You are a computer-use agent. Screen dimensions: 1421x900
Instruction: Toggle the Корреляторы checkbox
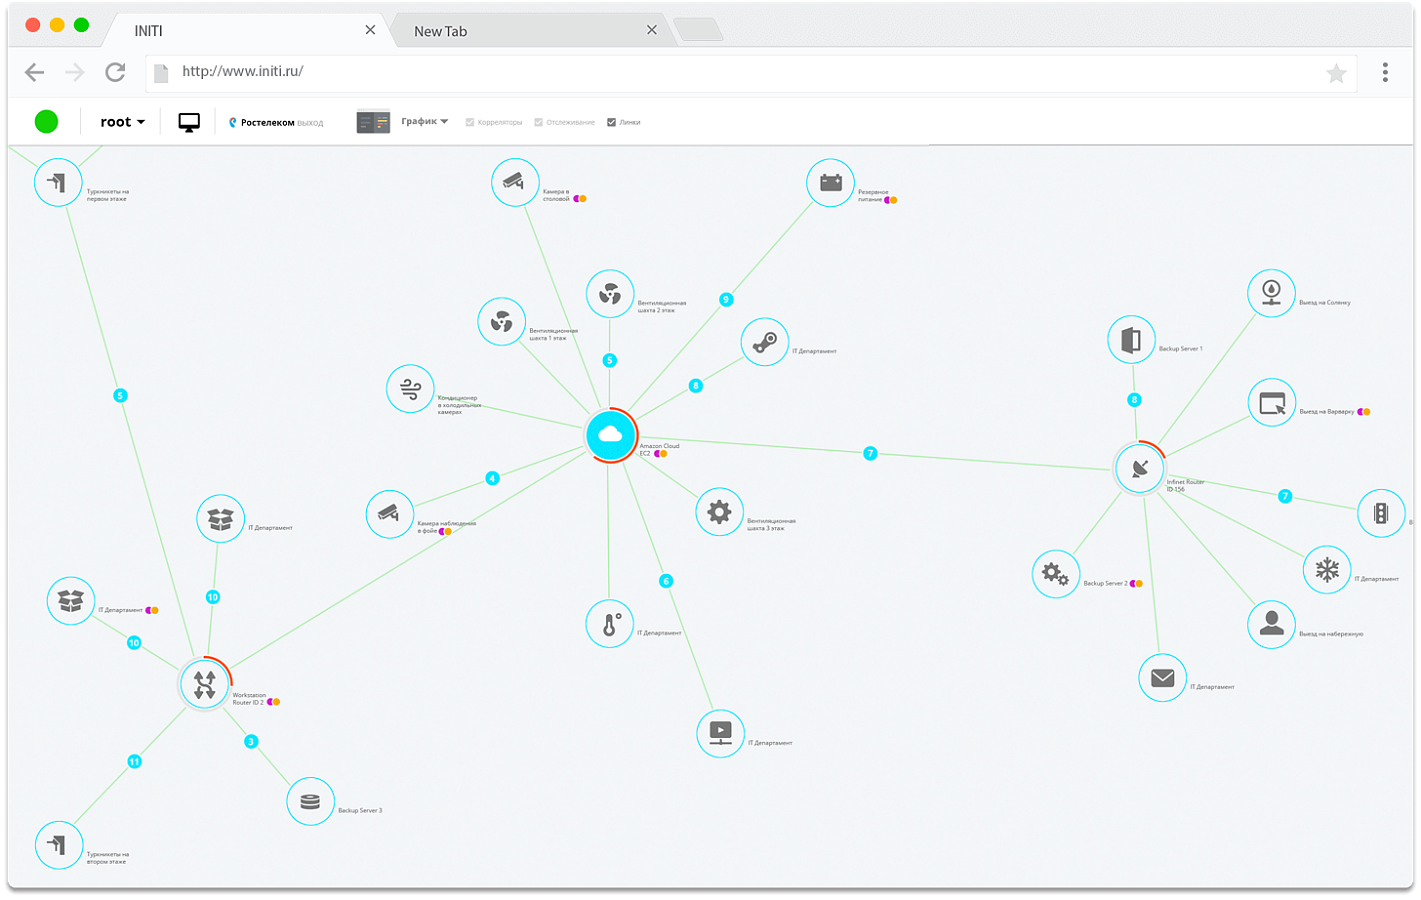(470, 122)
